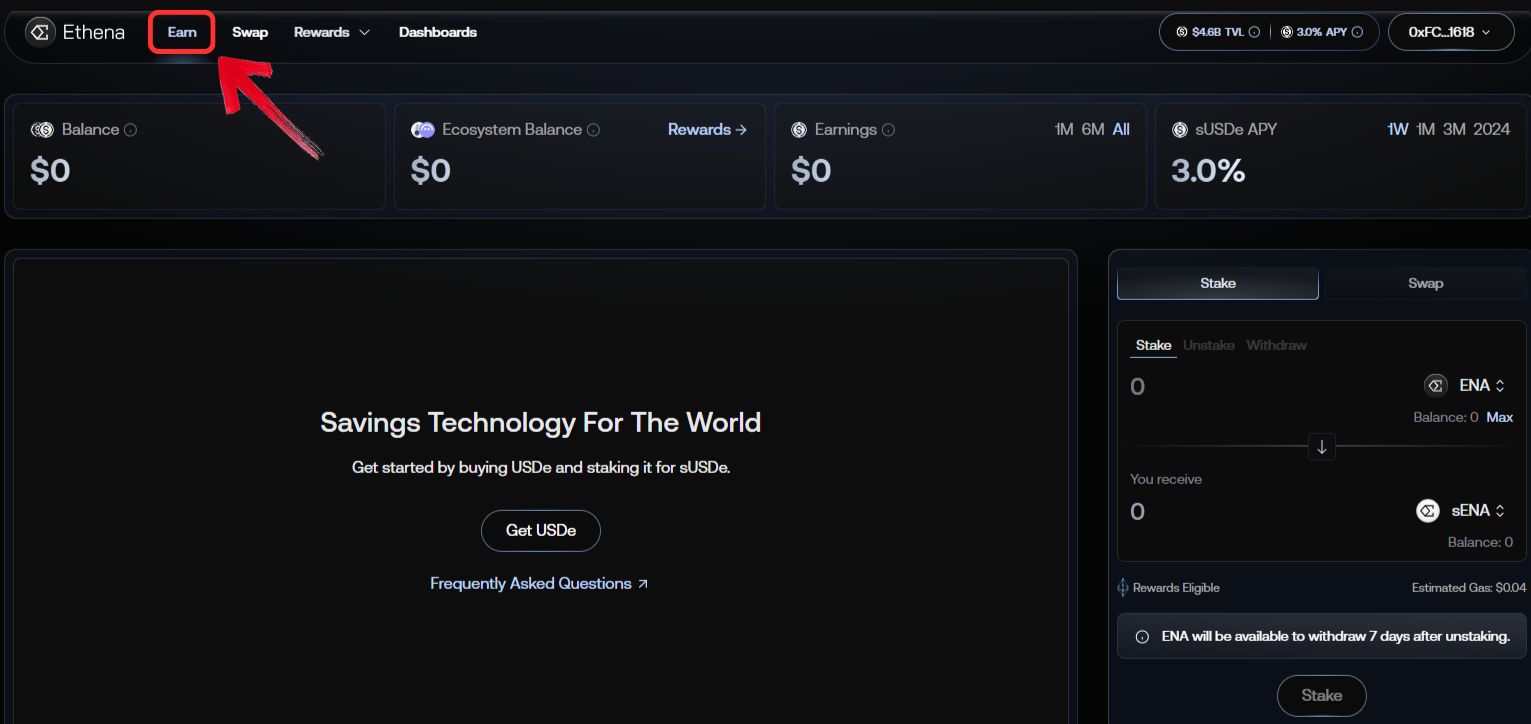Image resolution: width=1531 pixels, height=724 pixels.
Task: Select the underlined Stake sub-tab
Action: click(x=1153, y=345)
